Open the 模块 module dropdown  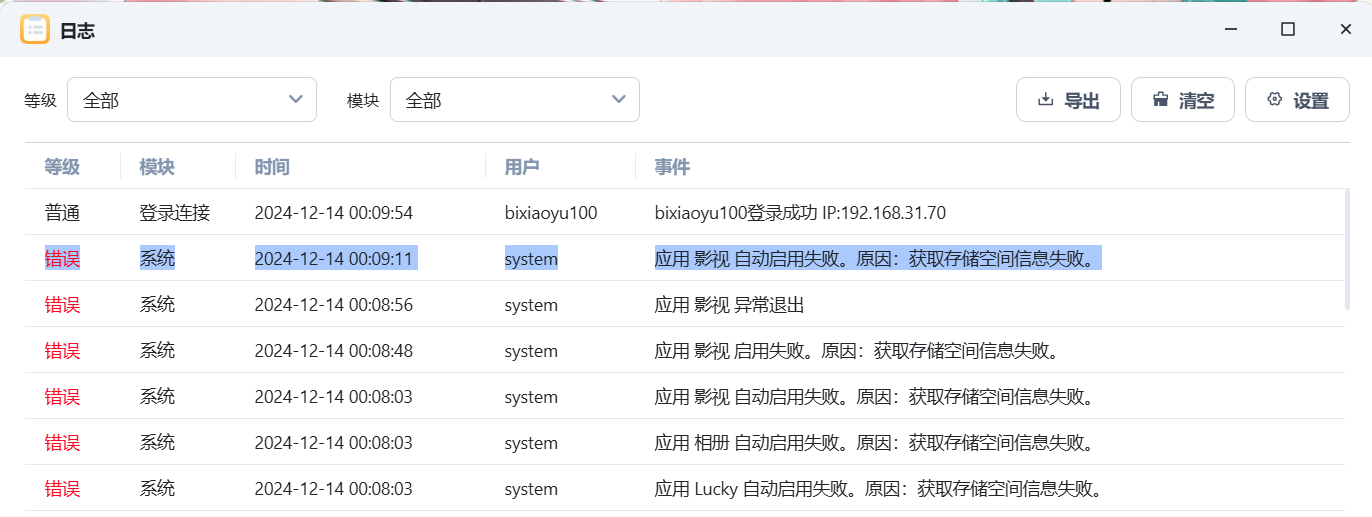coord(515,100)
